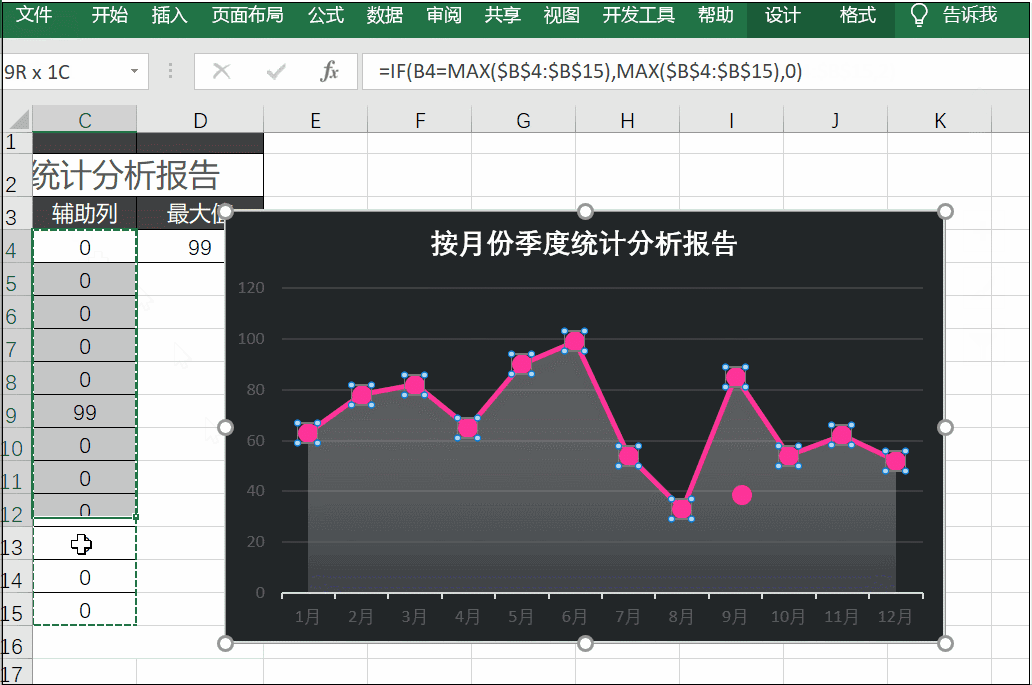
Task: Click the select-all corner triangle
Action: 18,120
